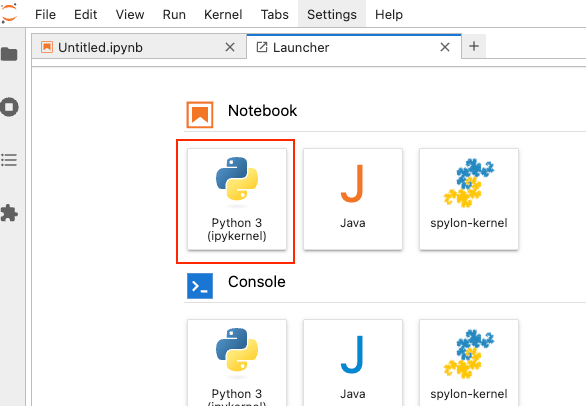This screenshot has height=406, width=586.
Task: Open the File menu
Action: [45, 14]
